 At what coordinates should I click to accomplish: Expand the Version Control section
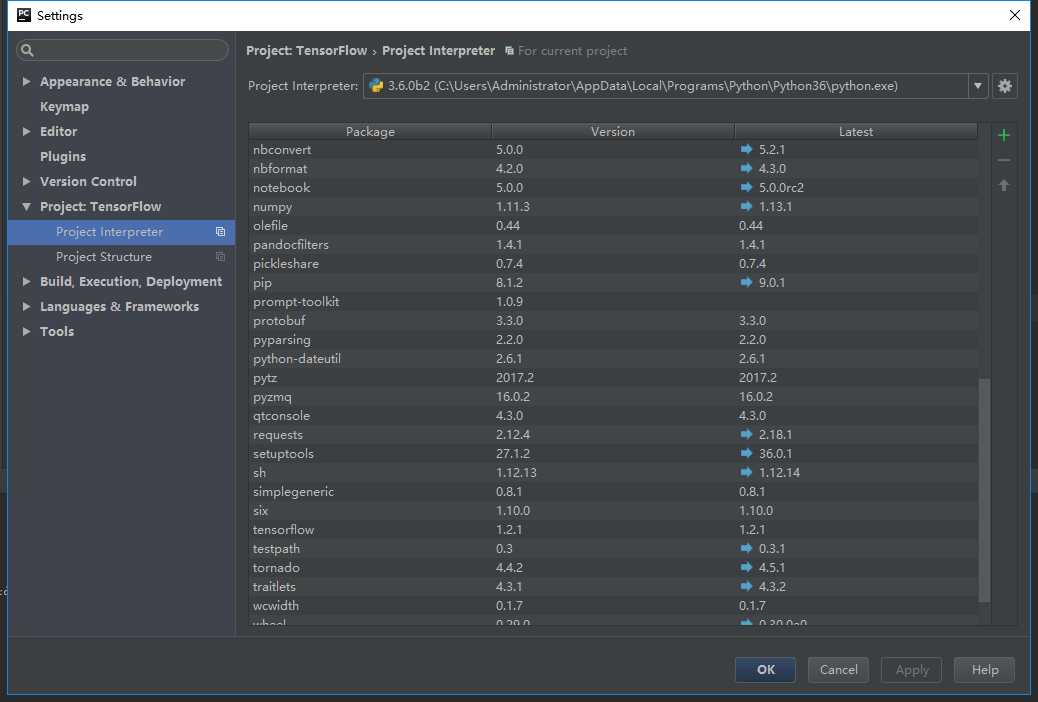26,181
